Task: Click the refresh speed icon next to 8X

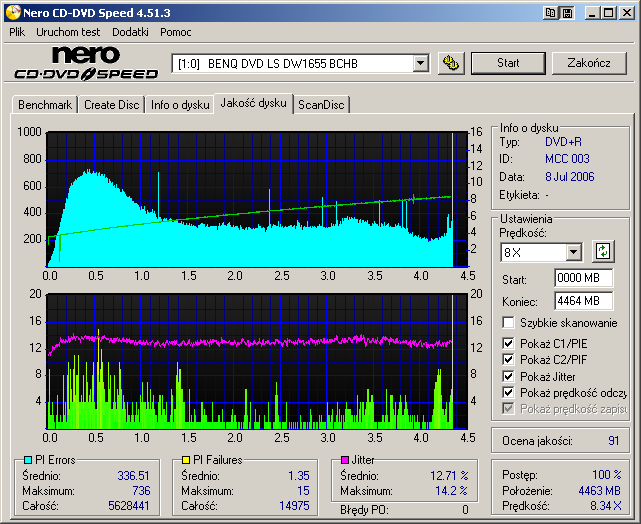Action: click(x=603, y=251)
